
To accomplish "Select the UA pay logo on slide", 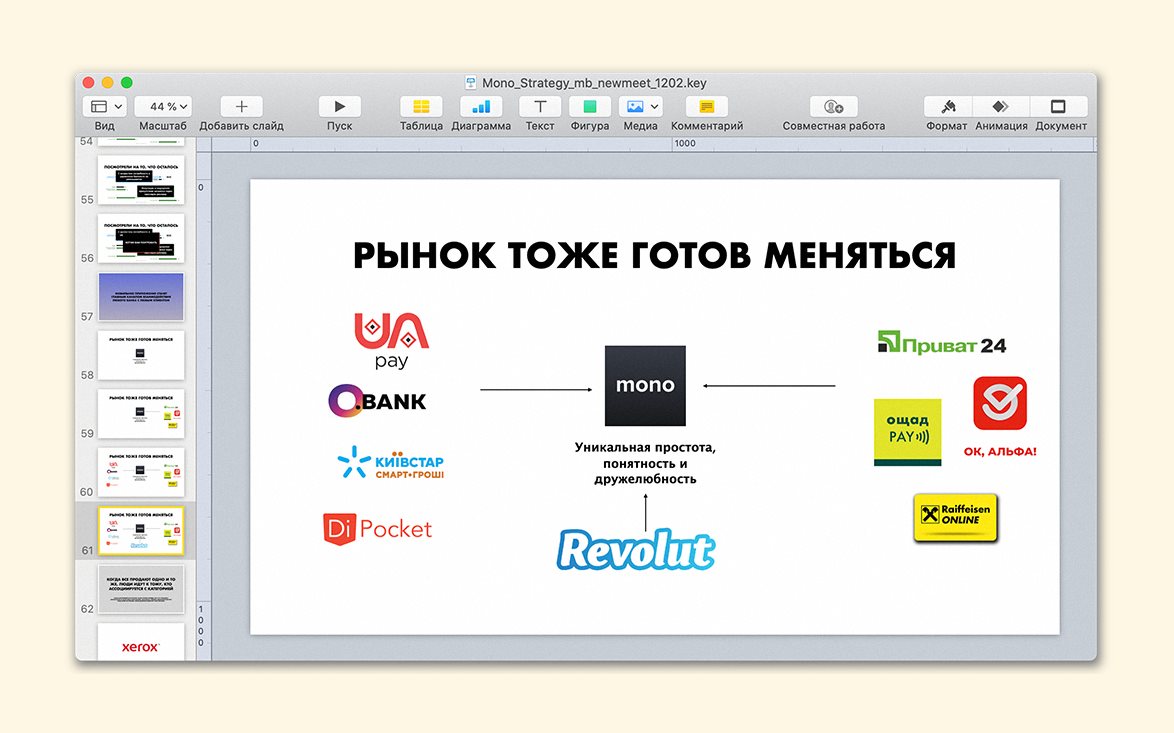I will coord(391,341).
